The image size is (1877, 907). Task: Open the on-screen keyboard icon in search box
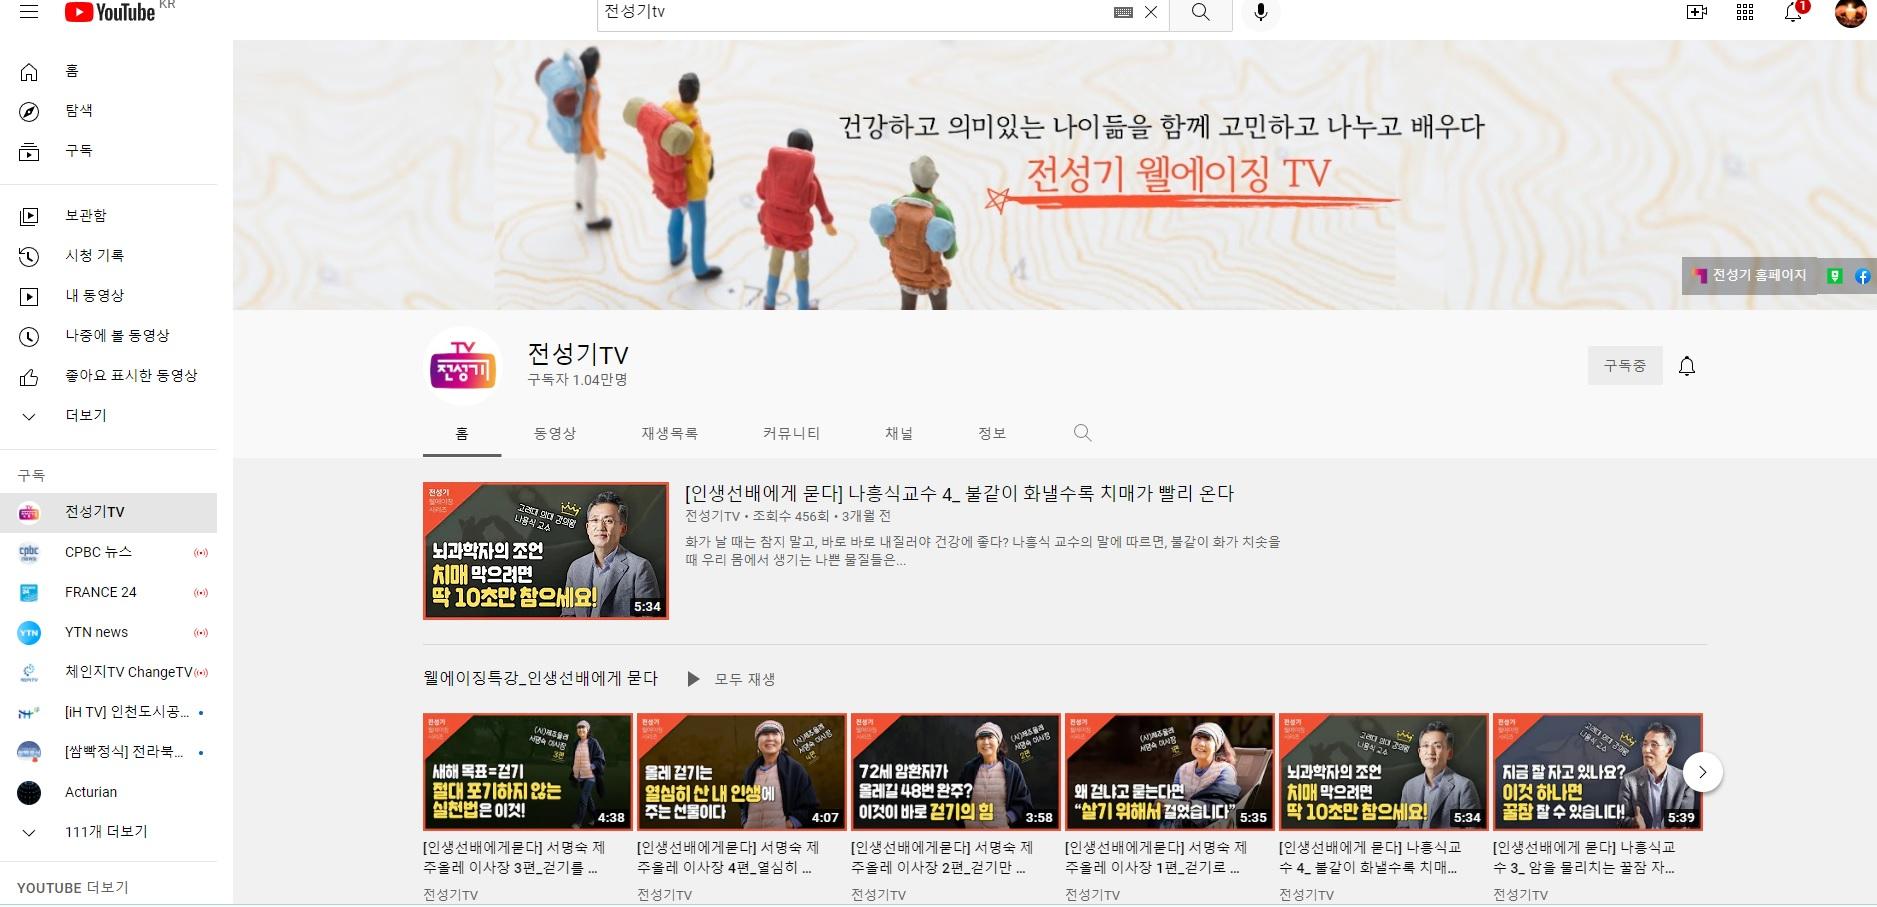point(1123,12)
